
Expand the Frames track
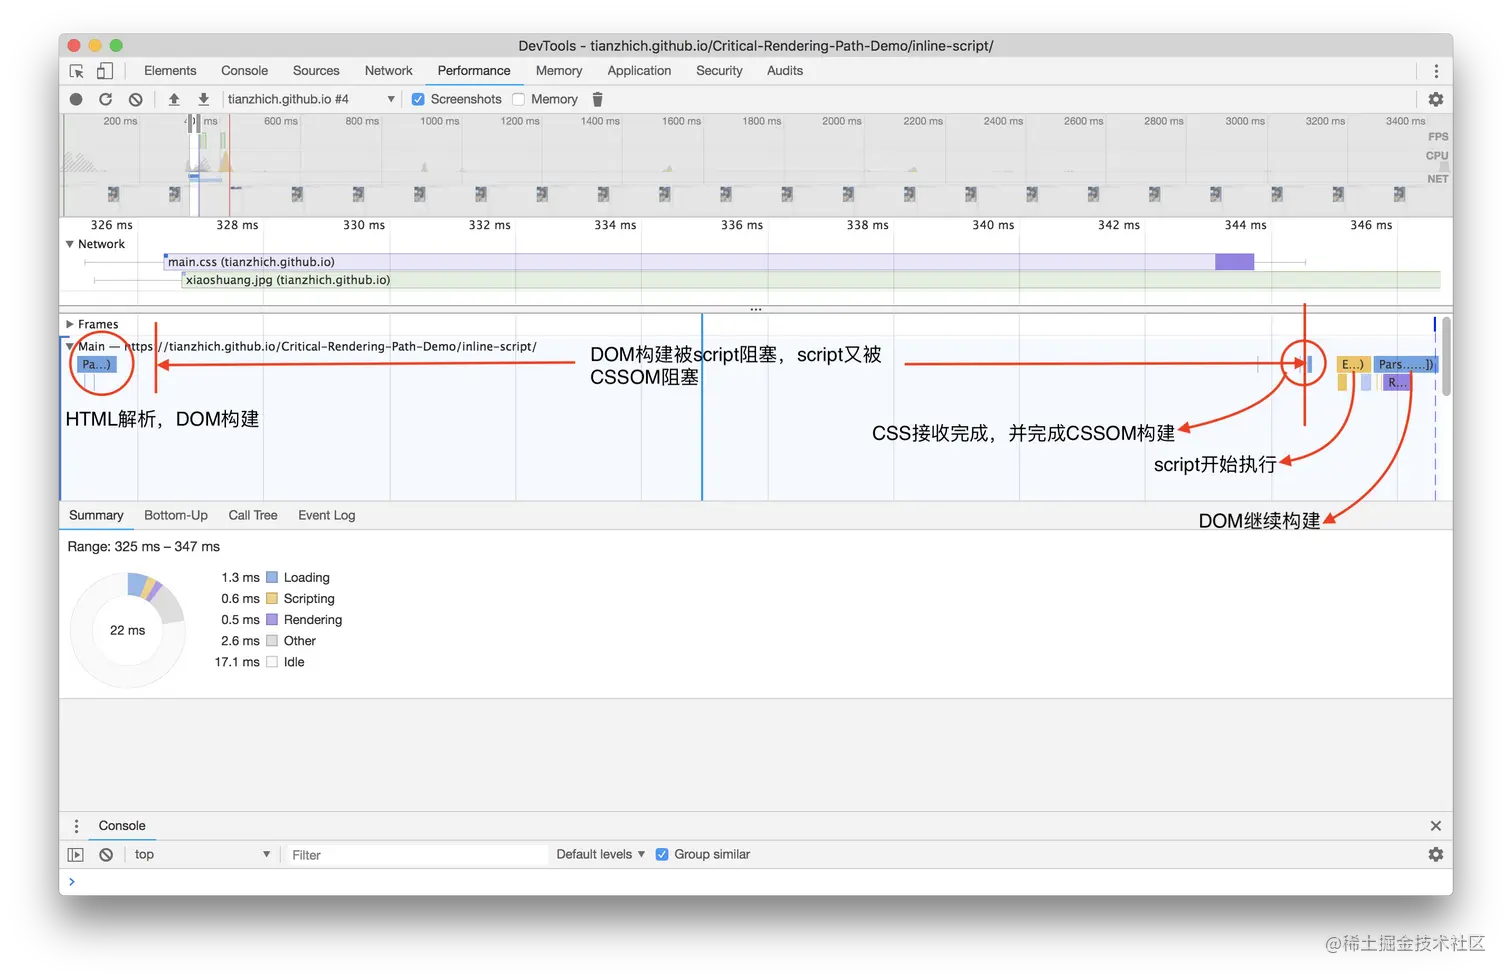[70, 324]
